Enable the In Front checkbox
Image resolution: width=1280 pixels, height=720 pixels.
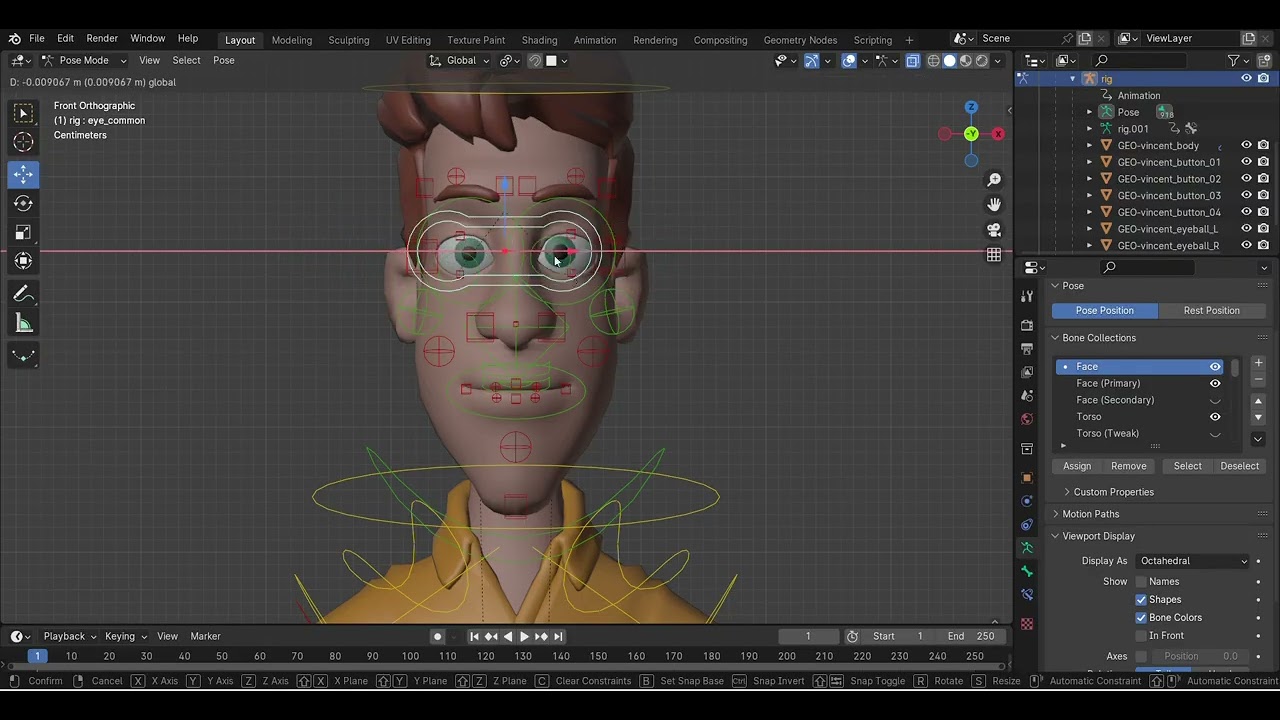click(x=1141, y=636)
